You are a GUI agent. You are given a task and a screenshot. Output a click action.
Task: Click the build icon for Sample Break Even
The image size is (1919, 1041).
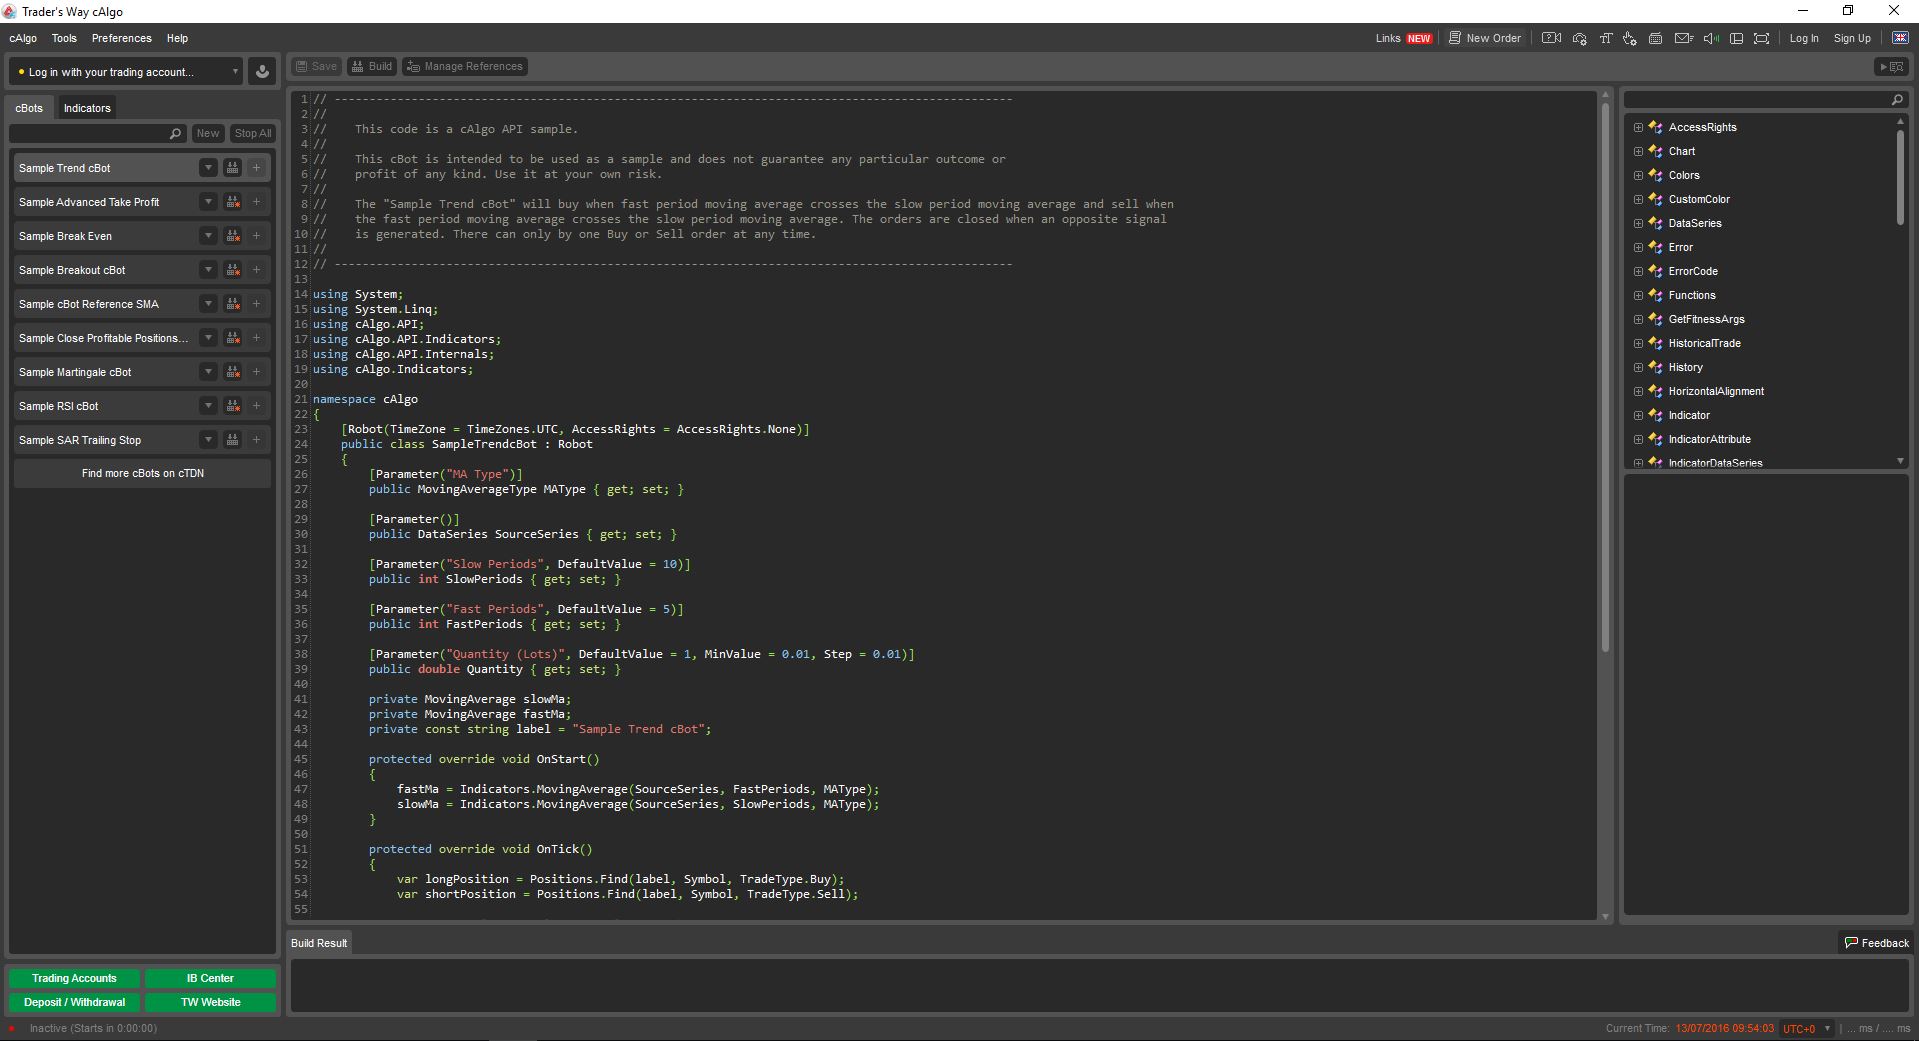point(233,236)
